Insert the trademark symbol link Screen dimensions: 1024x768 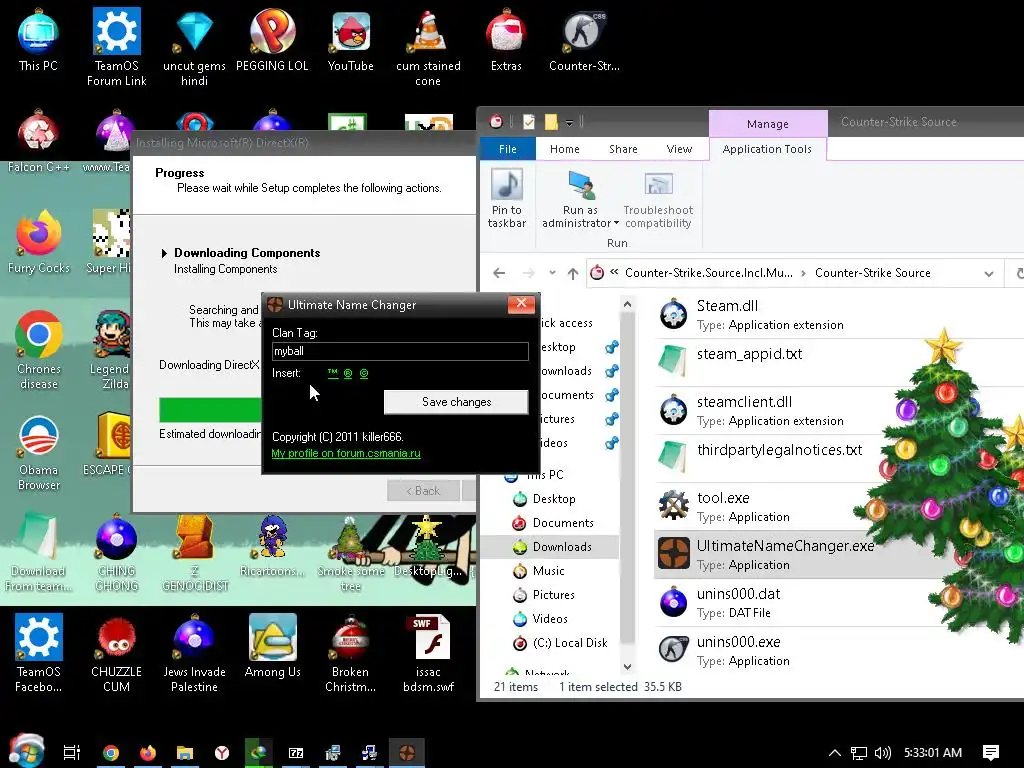[333, 374]
